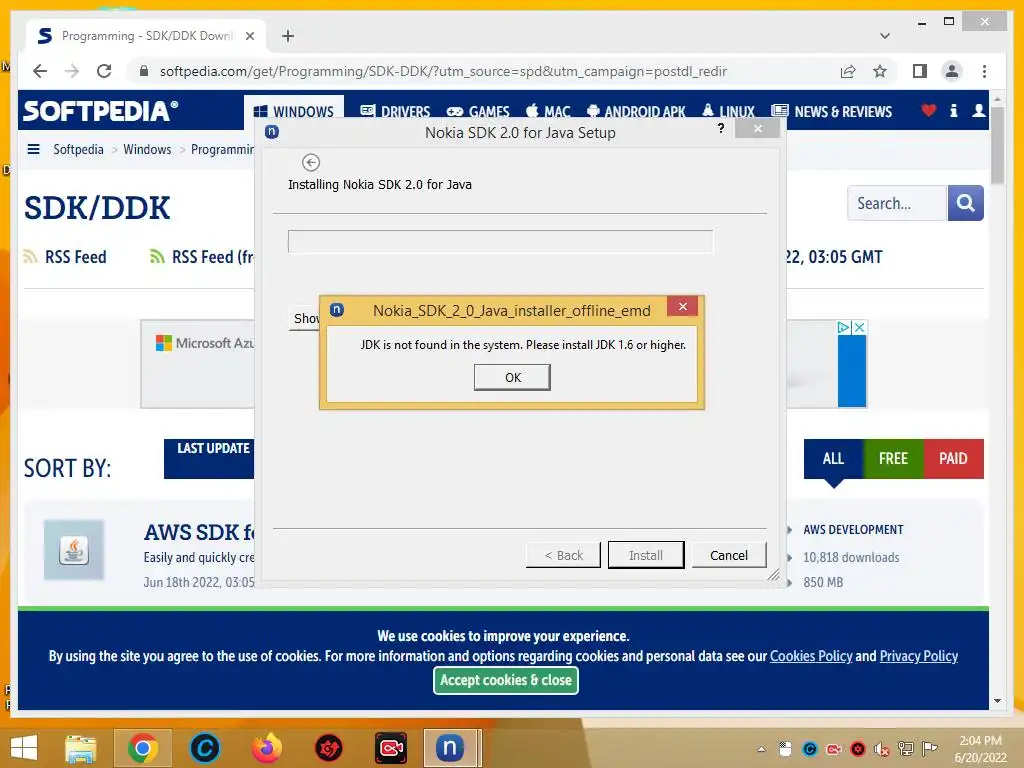1024x768 pixels.
Task: Click the Chrome address bar URL
Action: [x=443, y=71]
